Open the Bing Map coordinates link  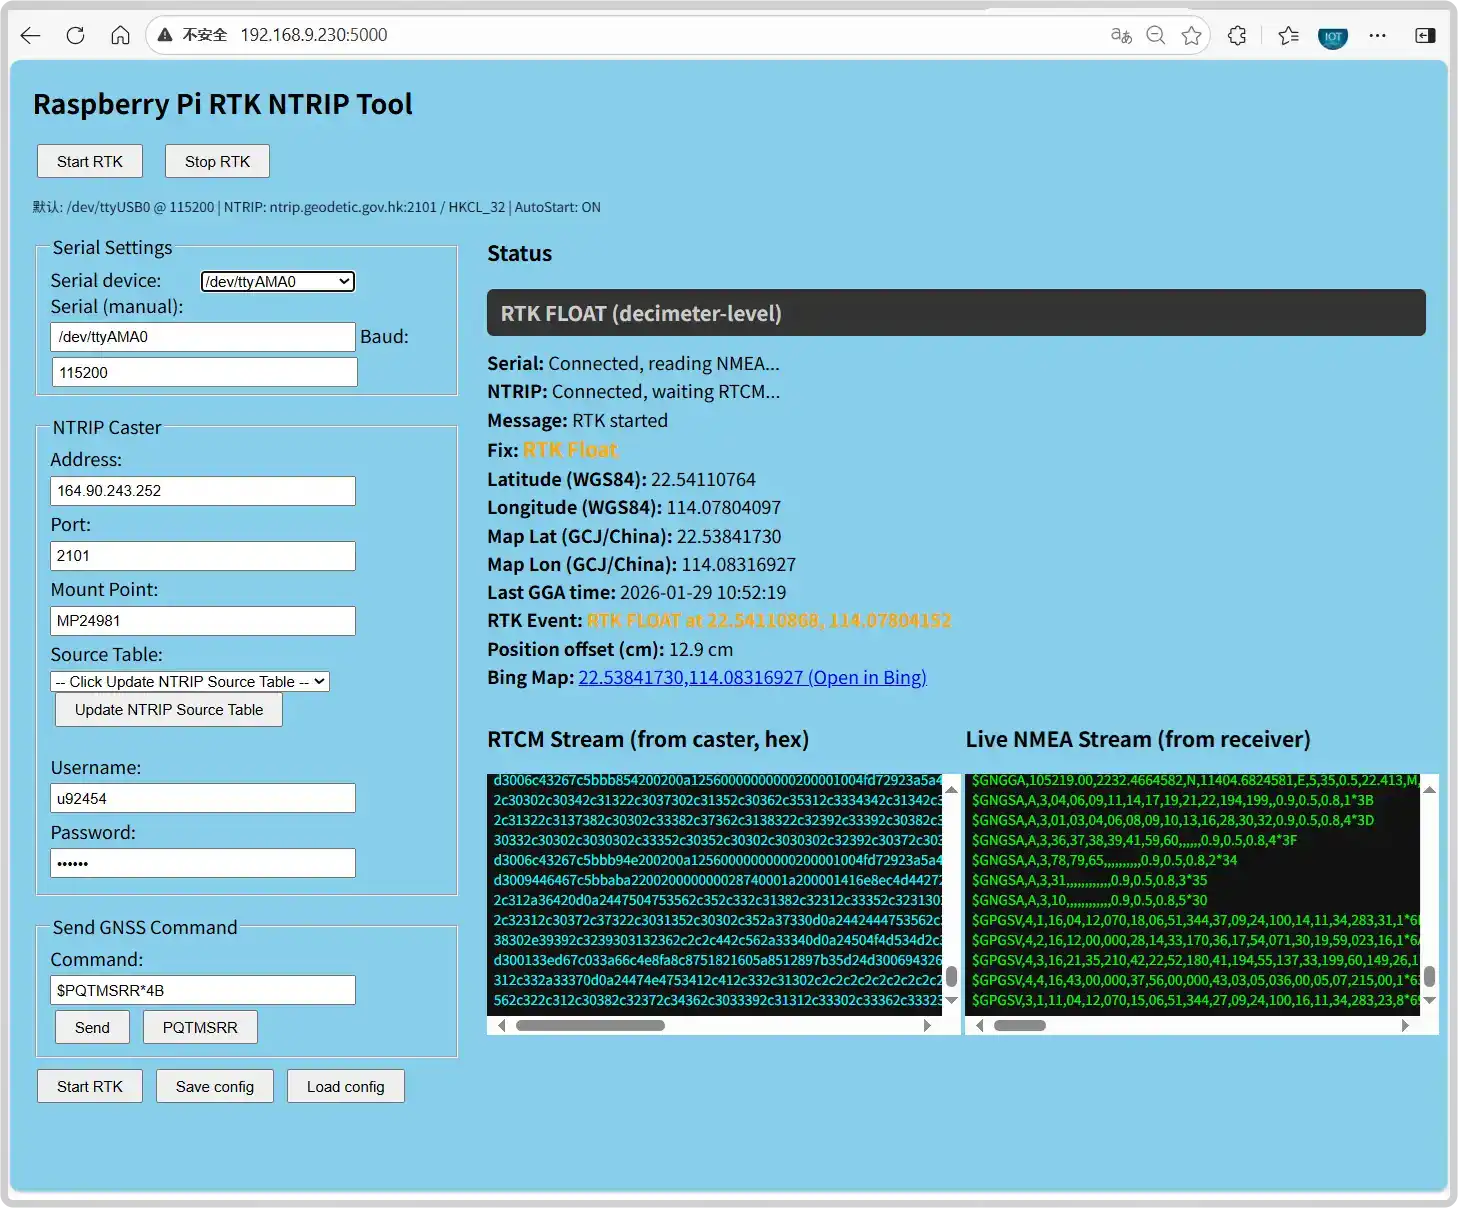click(752, 678)
